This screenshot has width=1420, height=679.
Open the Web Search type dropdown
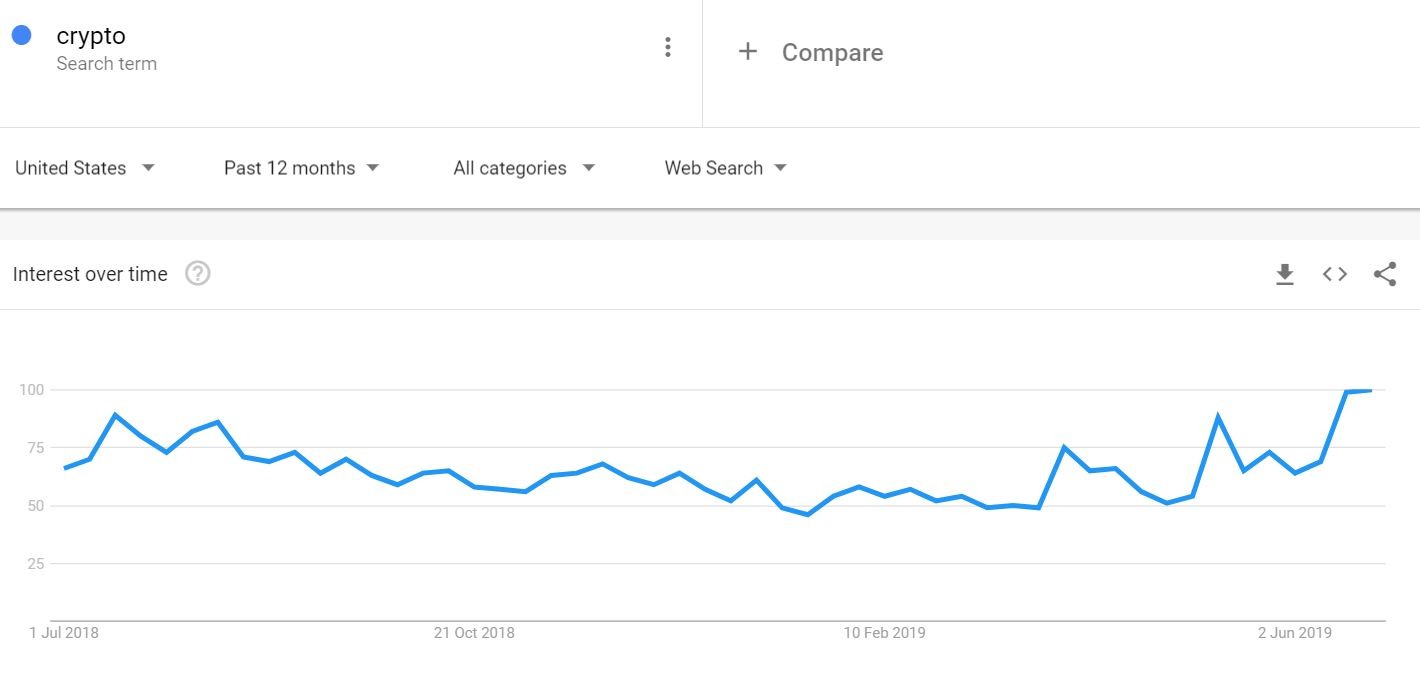(726, 168)
